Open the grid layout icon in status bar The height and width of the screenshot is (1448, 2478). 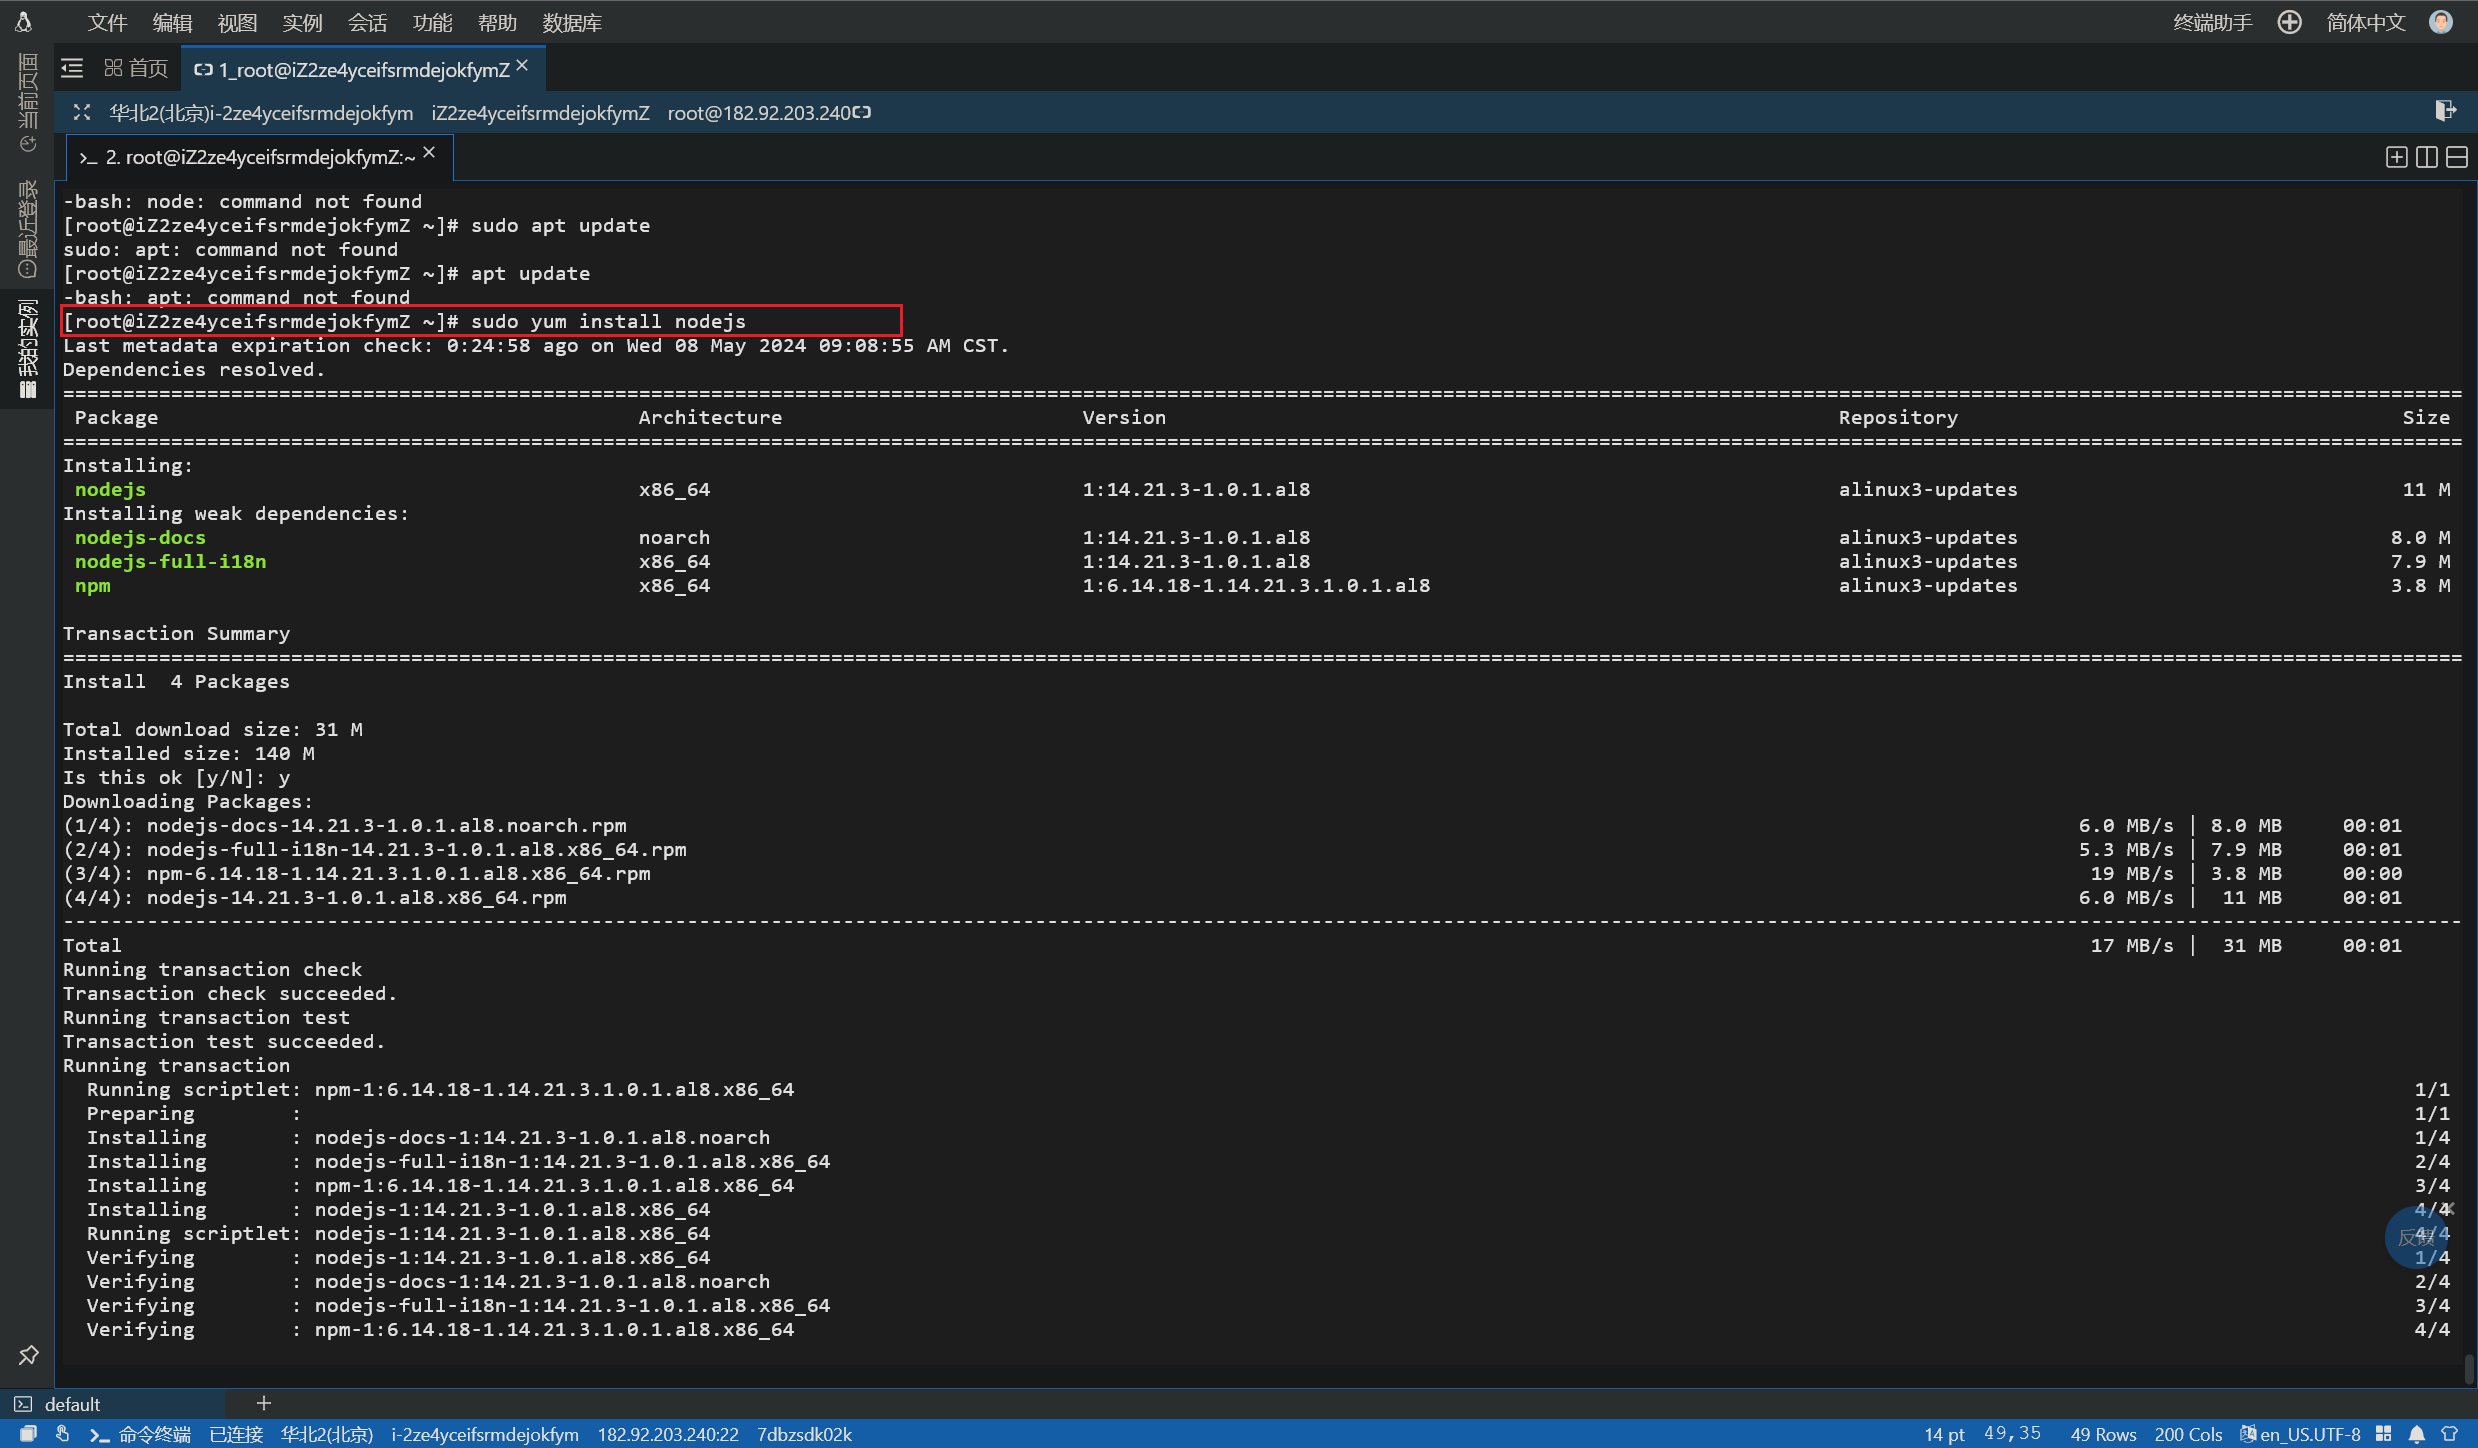2384,1434
